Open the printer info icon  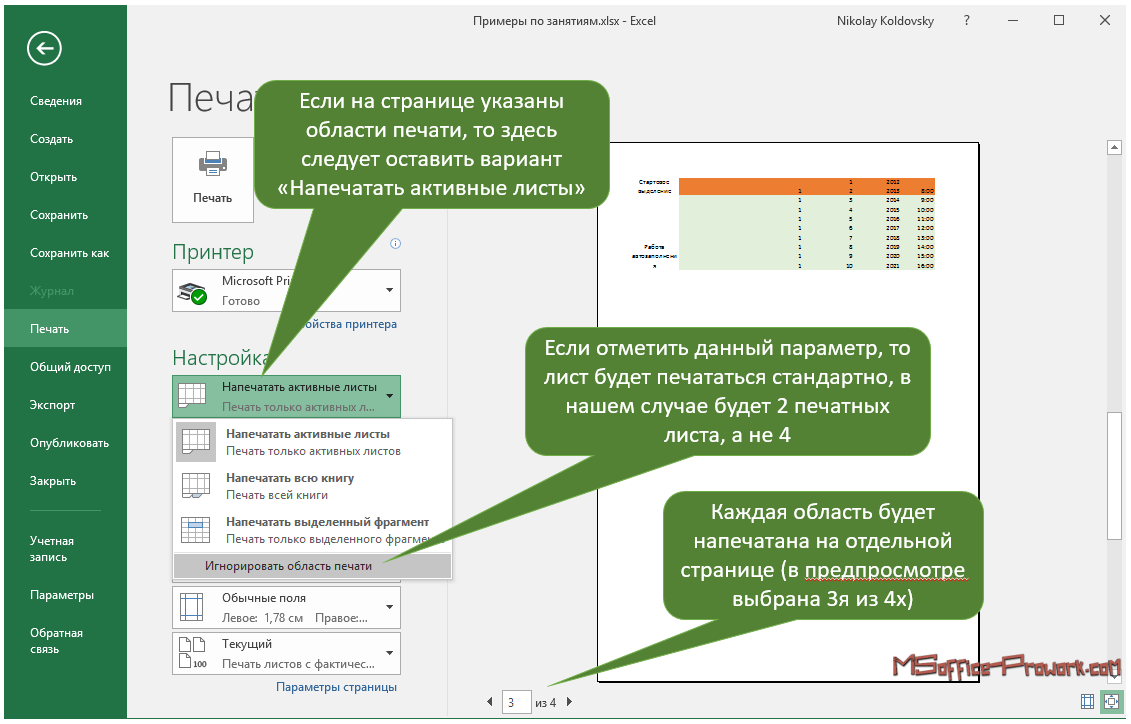pos(395,243)
